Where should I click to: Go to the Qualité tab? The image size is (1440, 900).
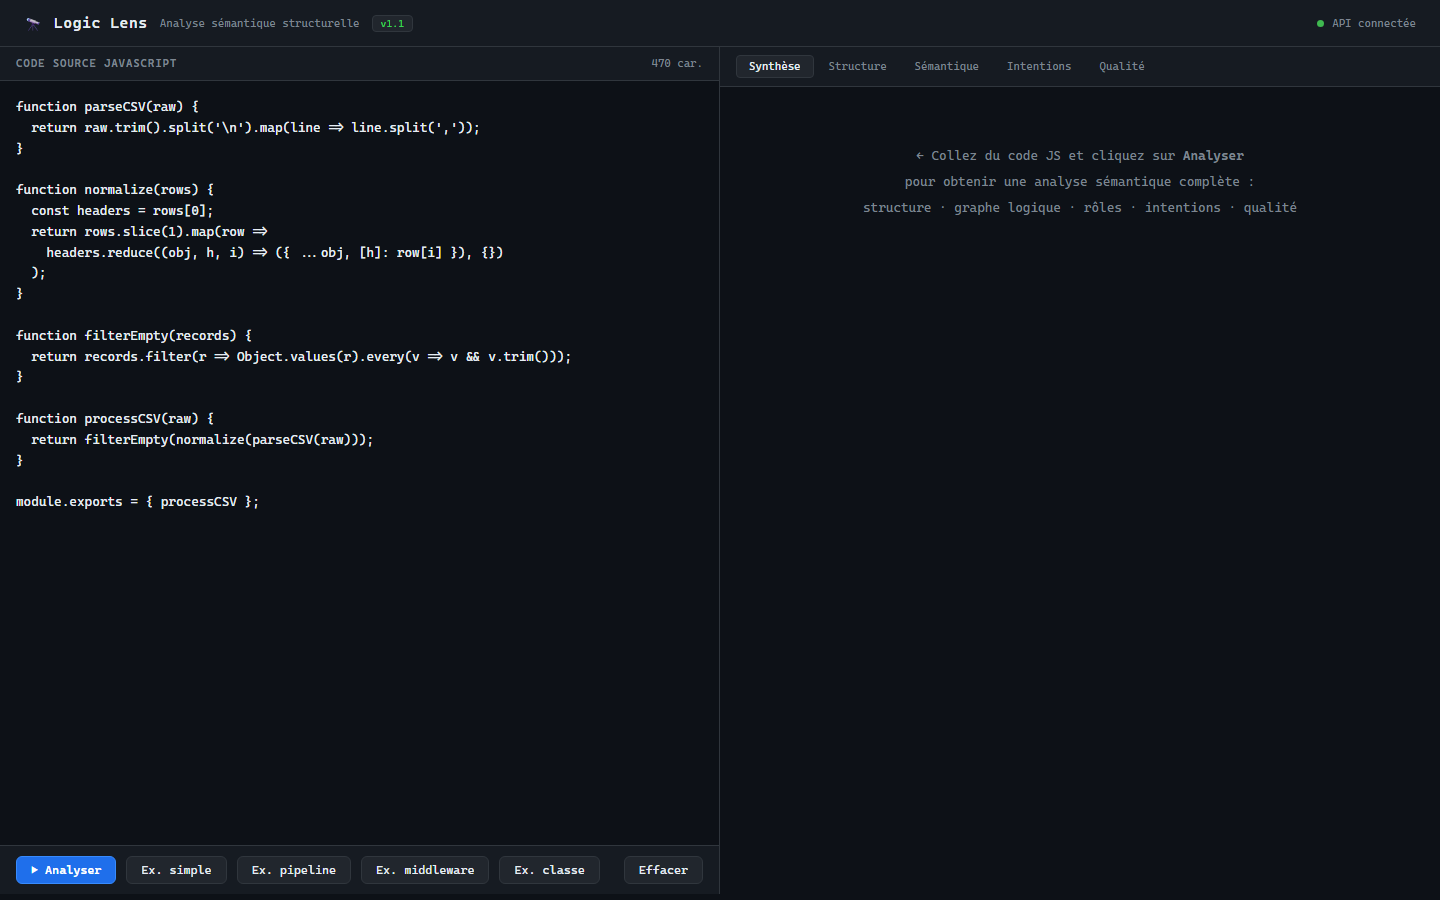pos(1122,66)
